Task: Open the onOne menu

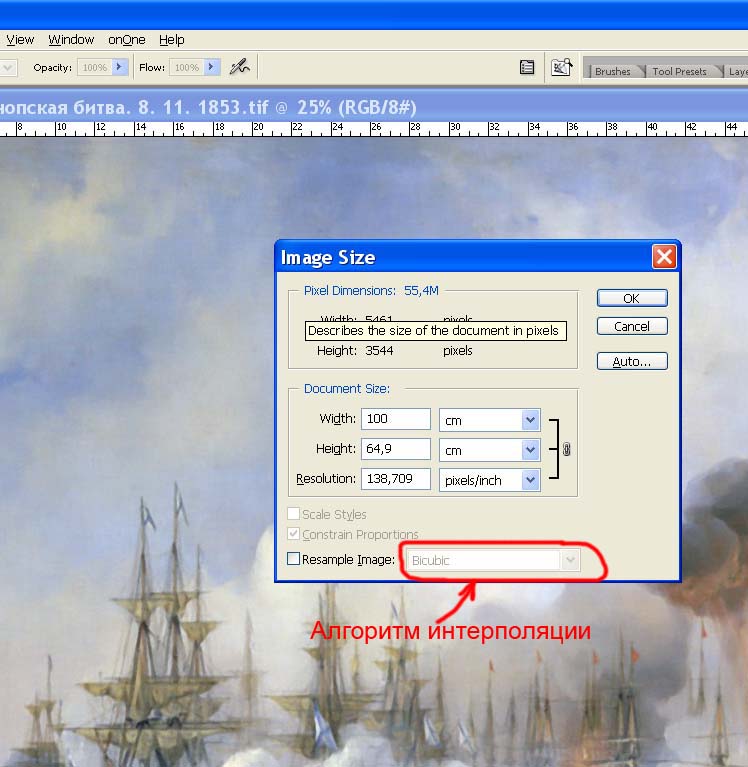Action: click(127, 40)
